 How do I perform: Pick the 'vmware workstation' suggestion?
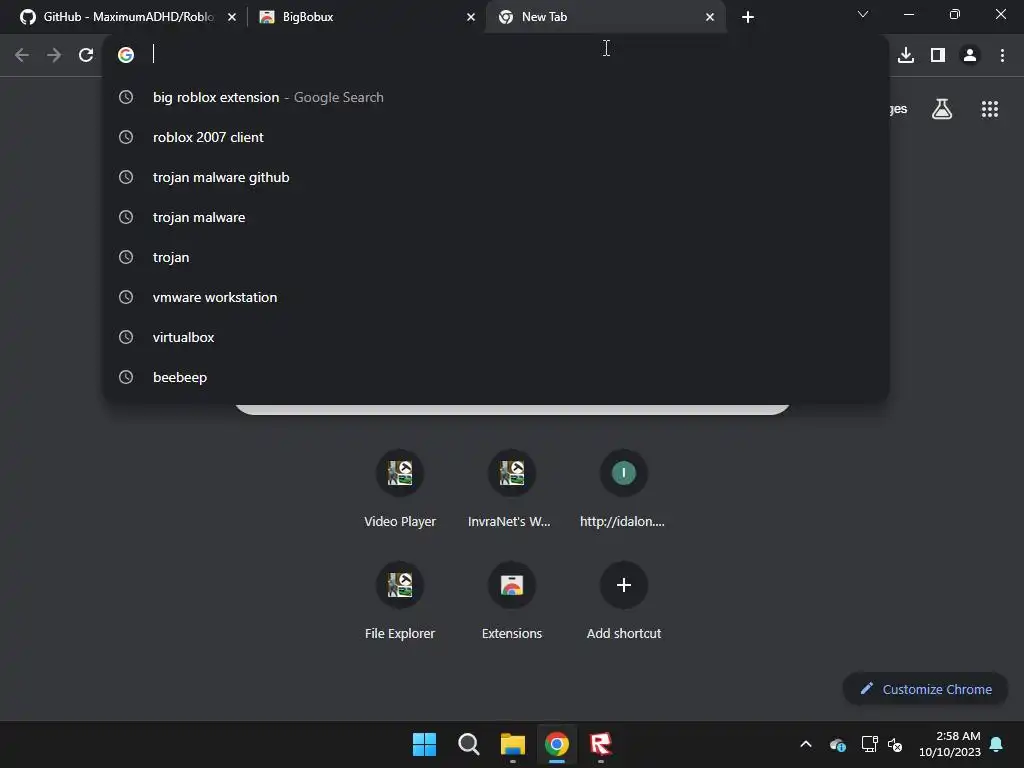pos(496,297)
